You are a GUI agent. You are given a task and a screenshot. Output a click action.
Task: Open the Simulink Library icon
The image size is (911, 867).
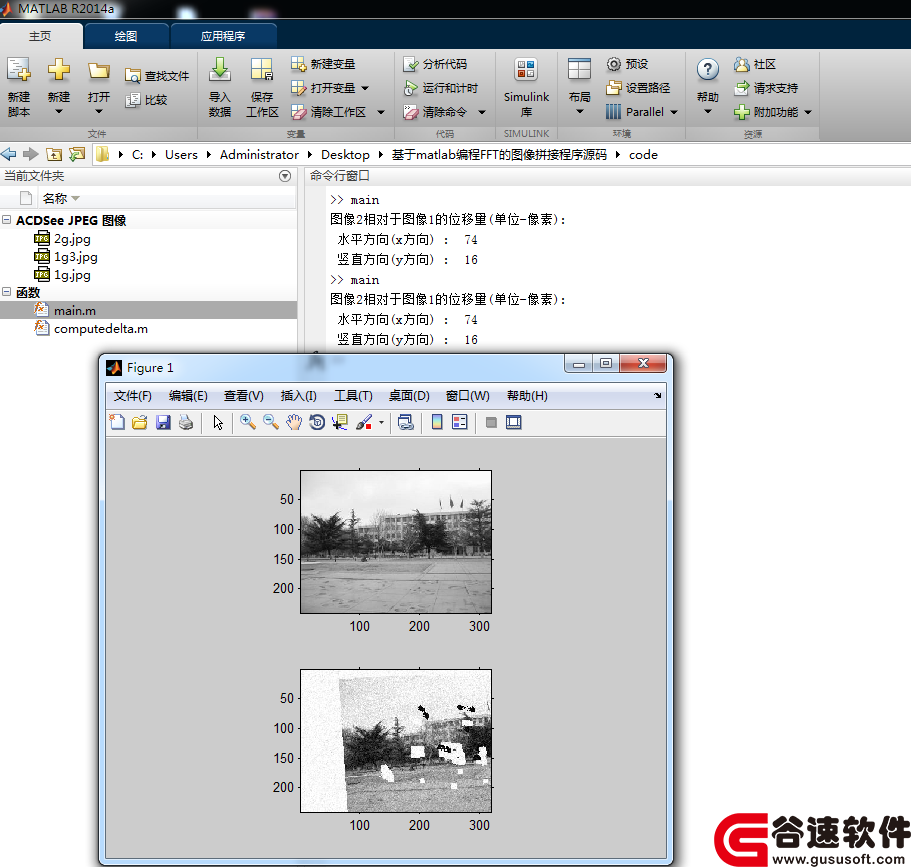526,70
